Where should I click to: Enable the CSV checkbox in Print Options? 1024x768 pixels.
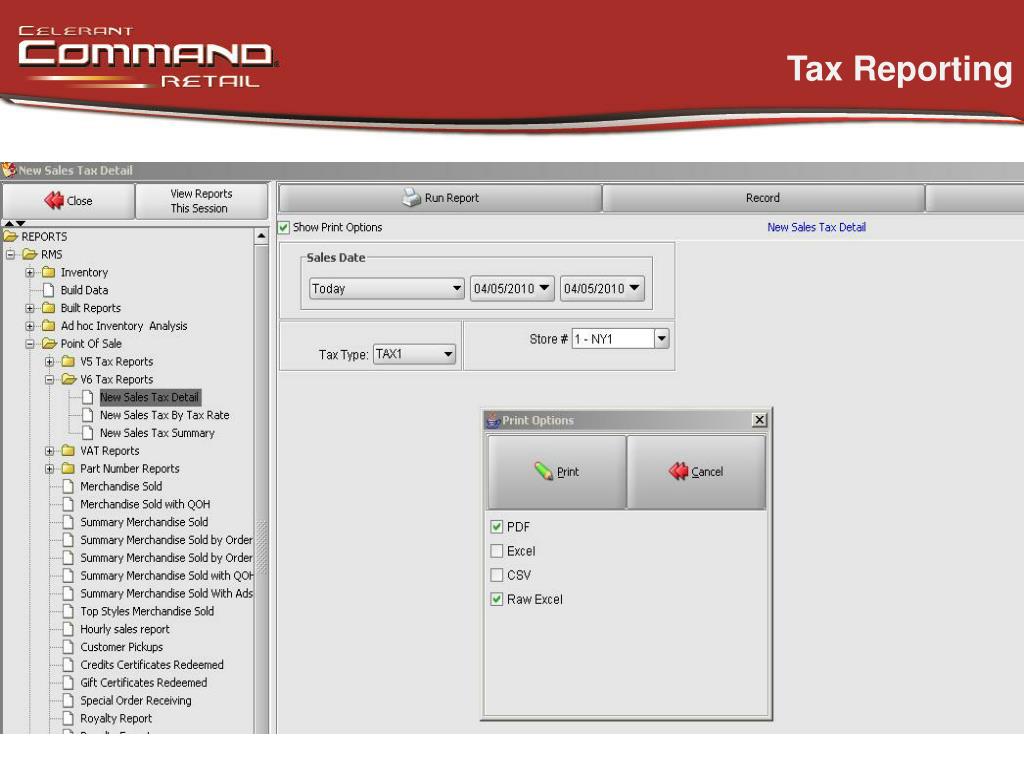496,575
